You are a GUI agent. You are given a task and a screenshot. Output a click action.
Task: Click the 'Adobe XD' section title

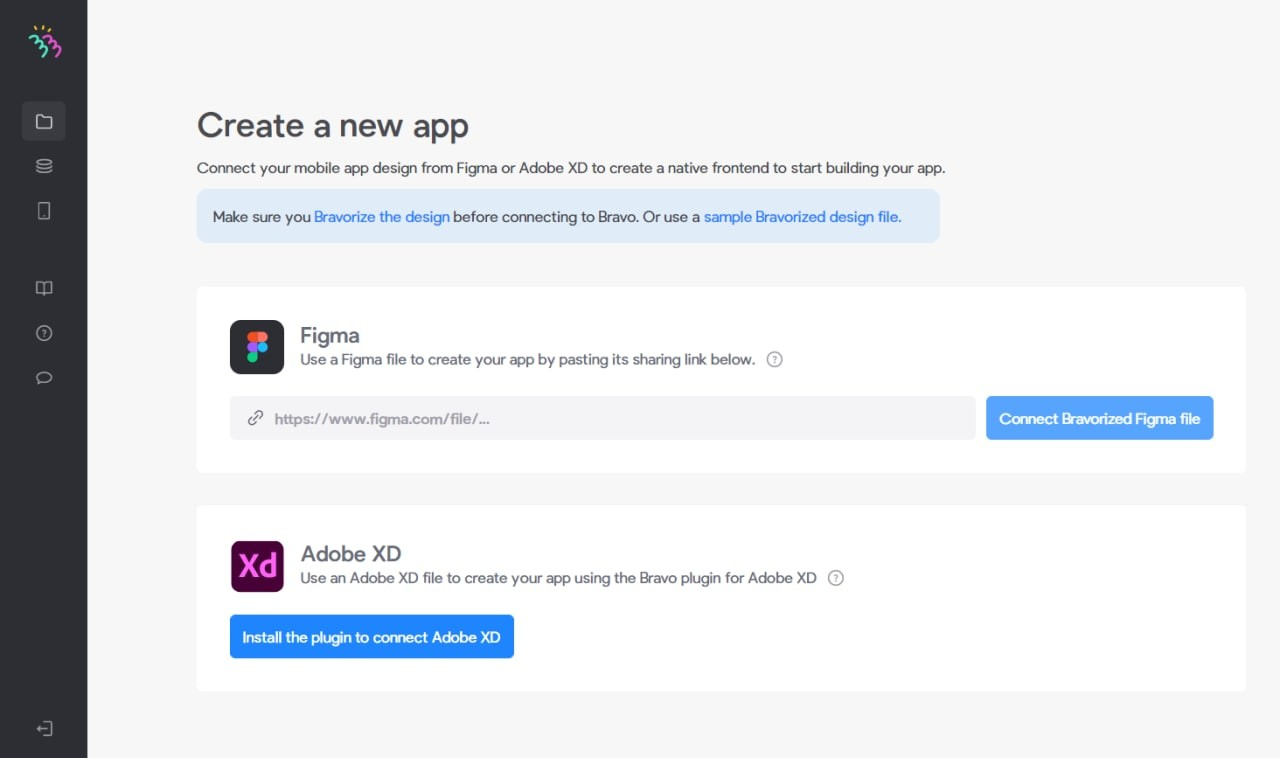coord(351,554)
